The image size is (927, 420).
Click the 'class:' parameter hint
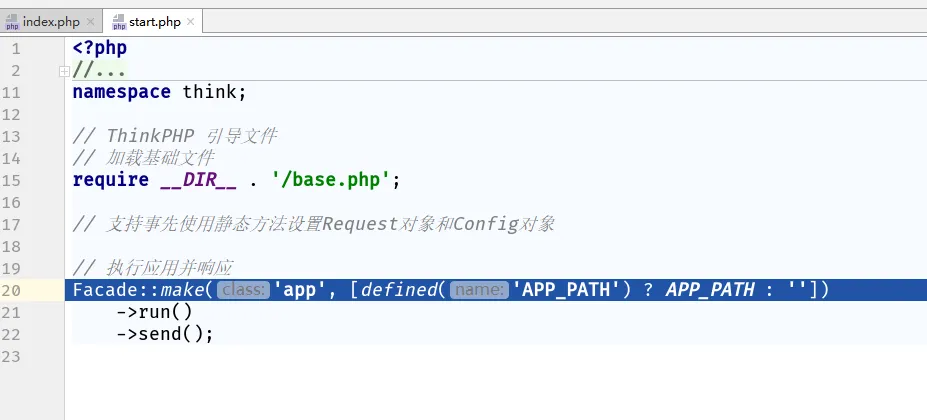[244, 290]
